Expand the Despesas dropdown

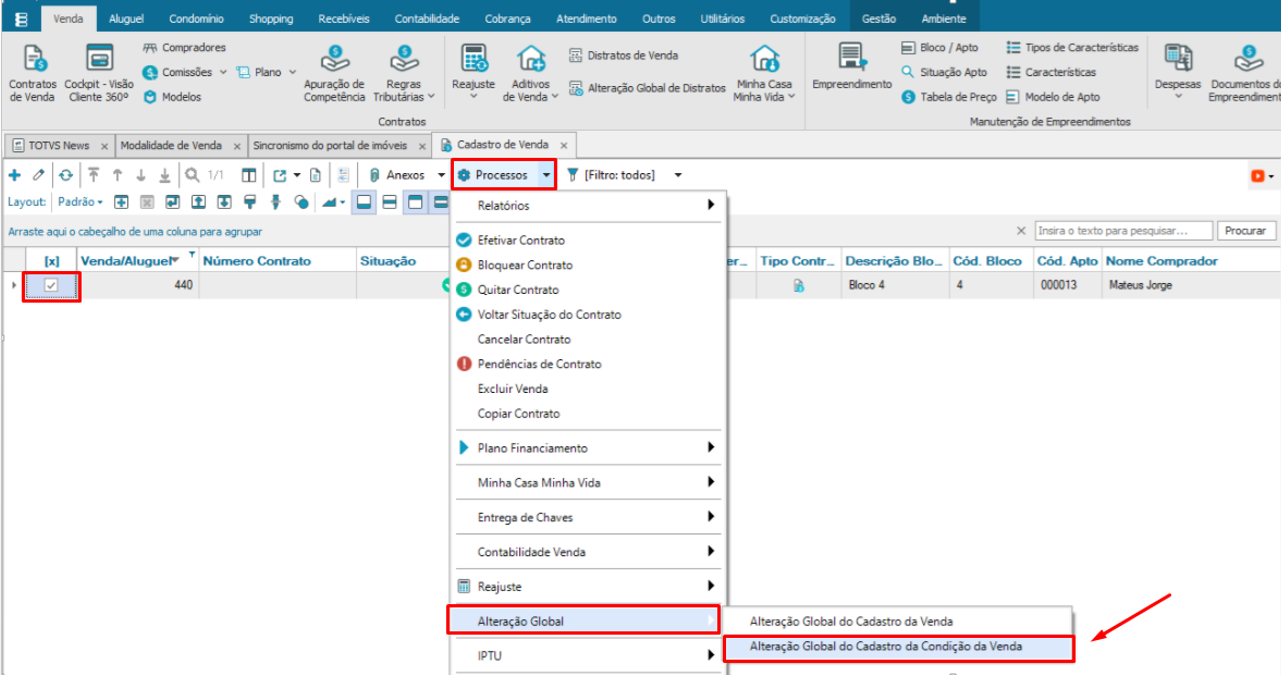pos(1178,97)
